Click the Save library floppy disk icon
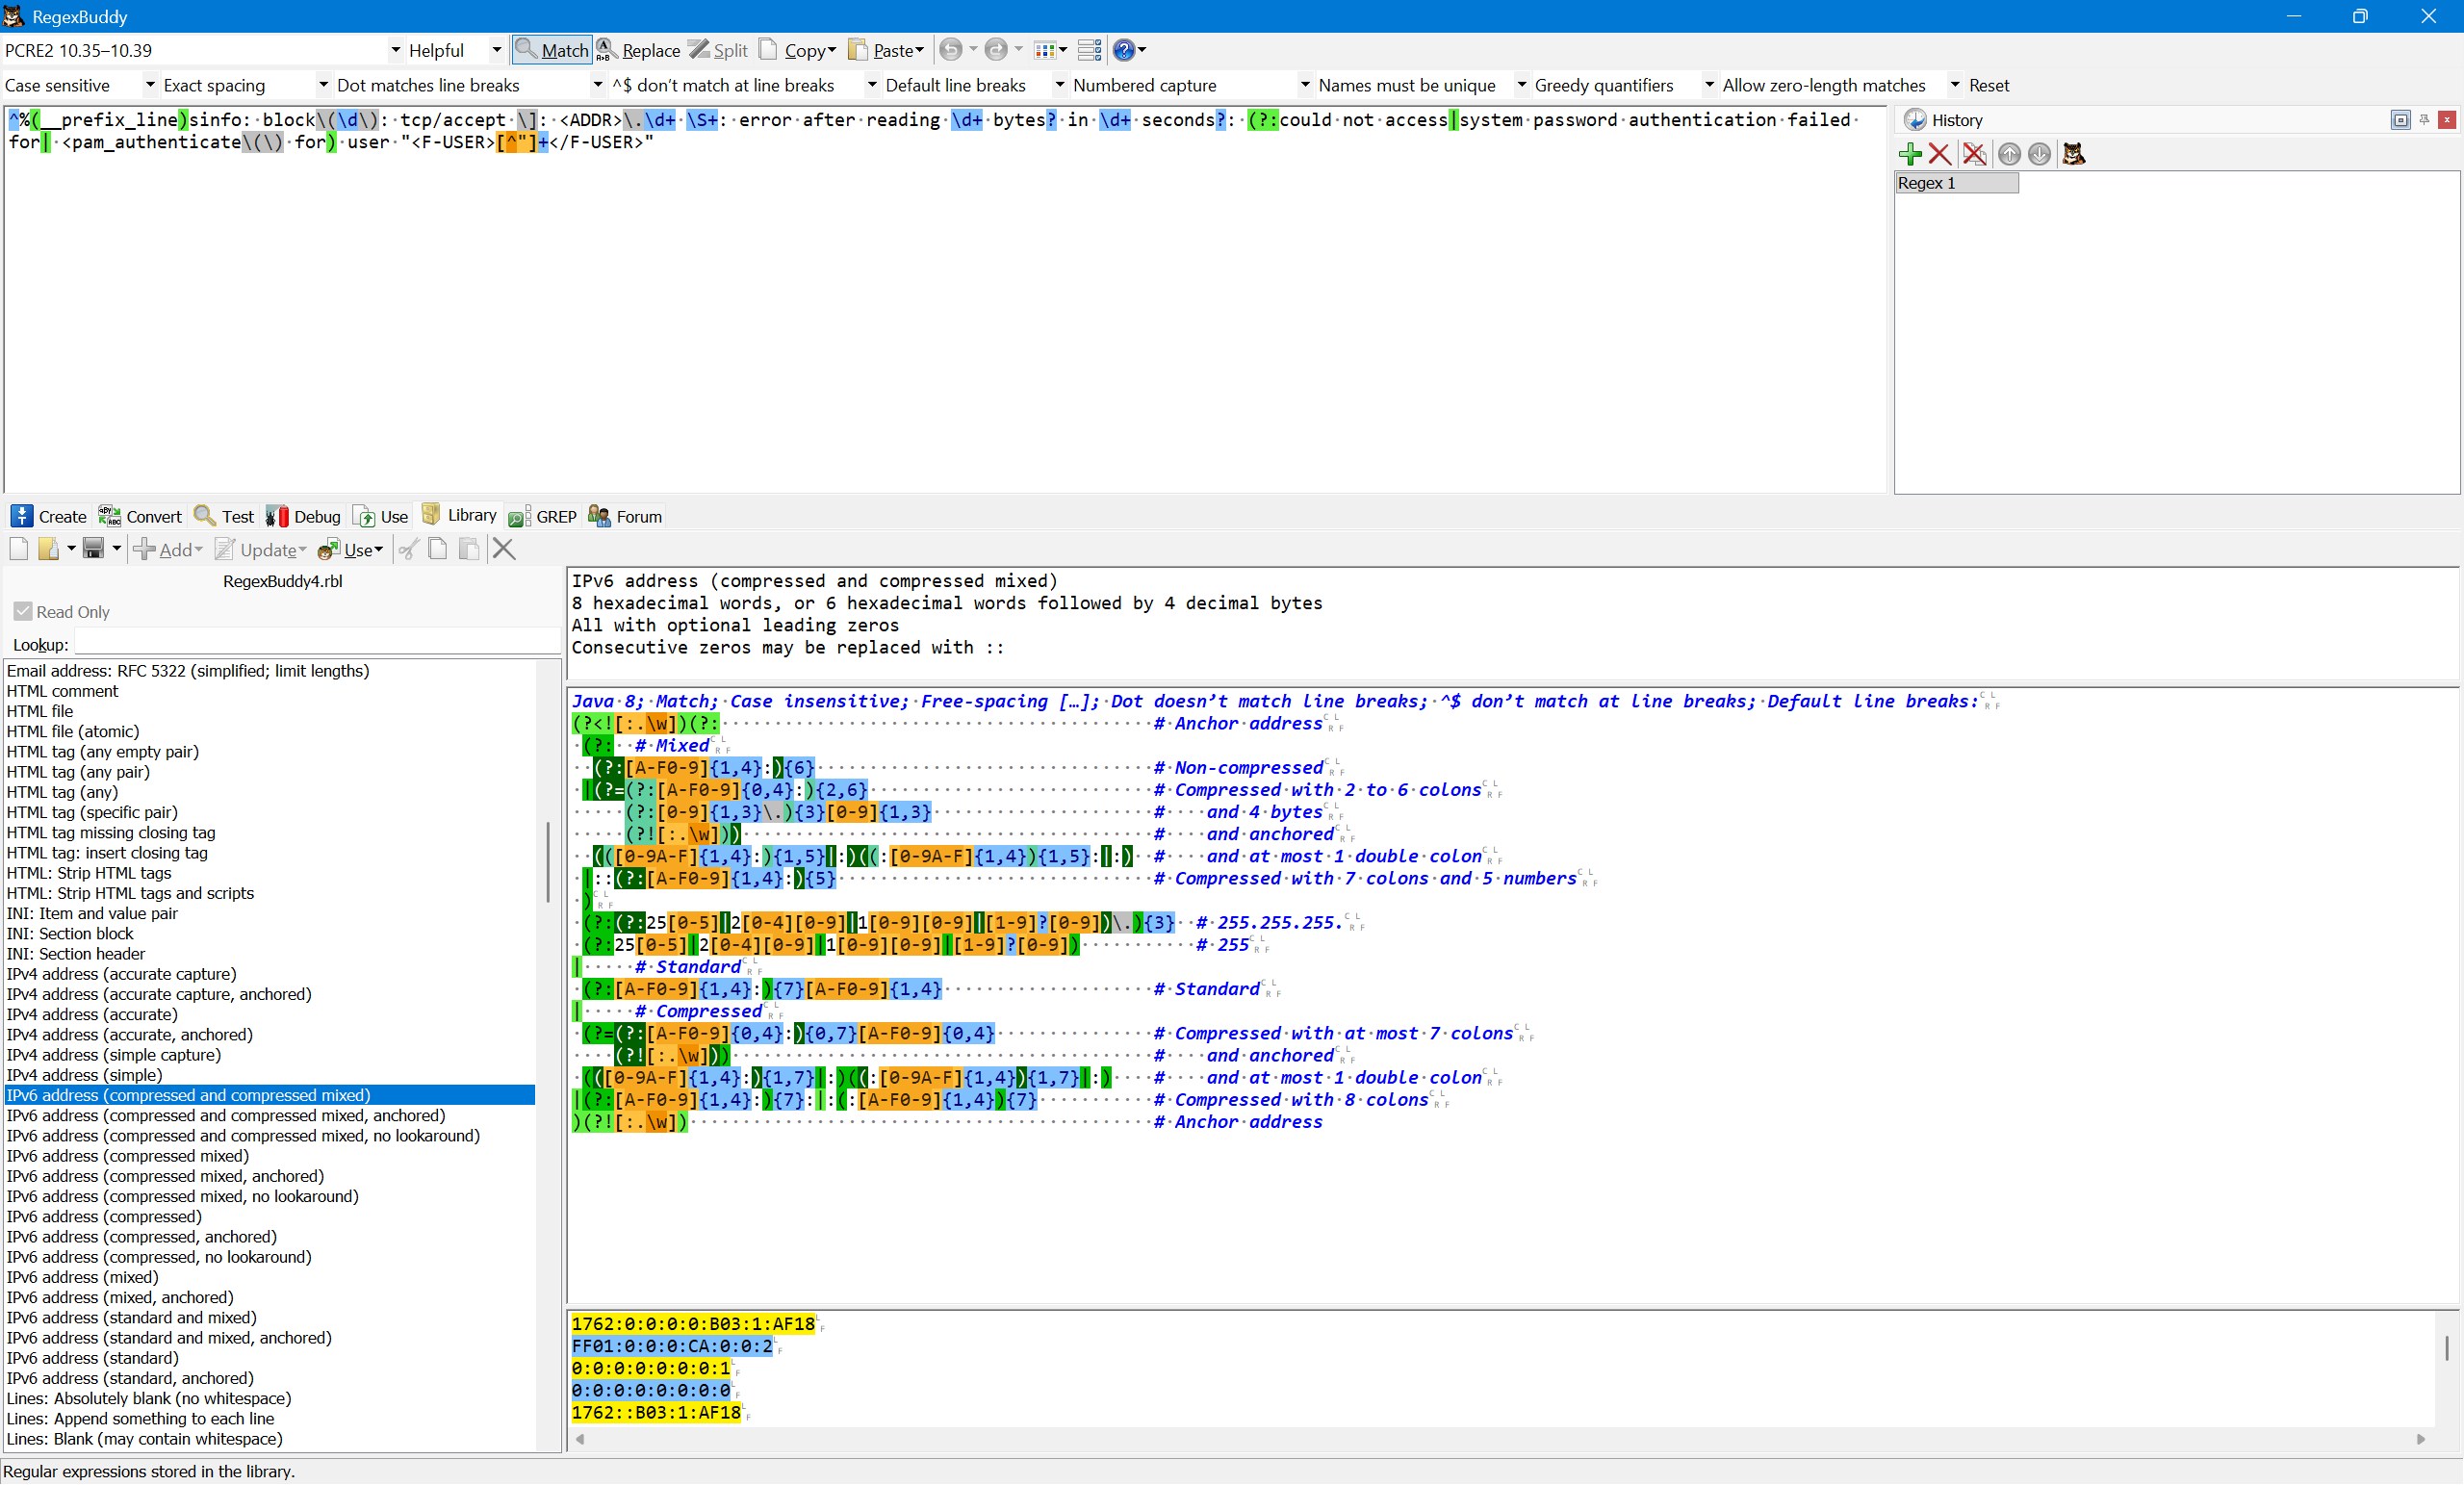Image resolution: width=2464 pixels, height=1485 pixels. 93,549
